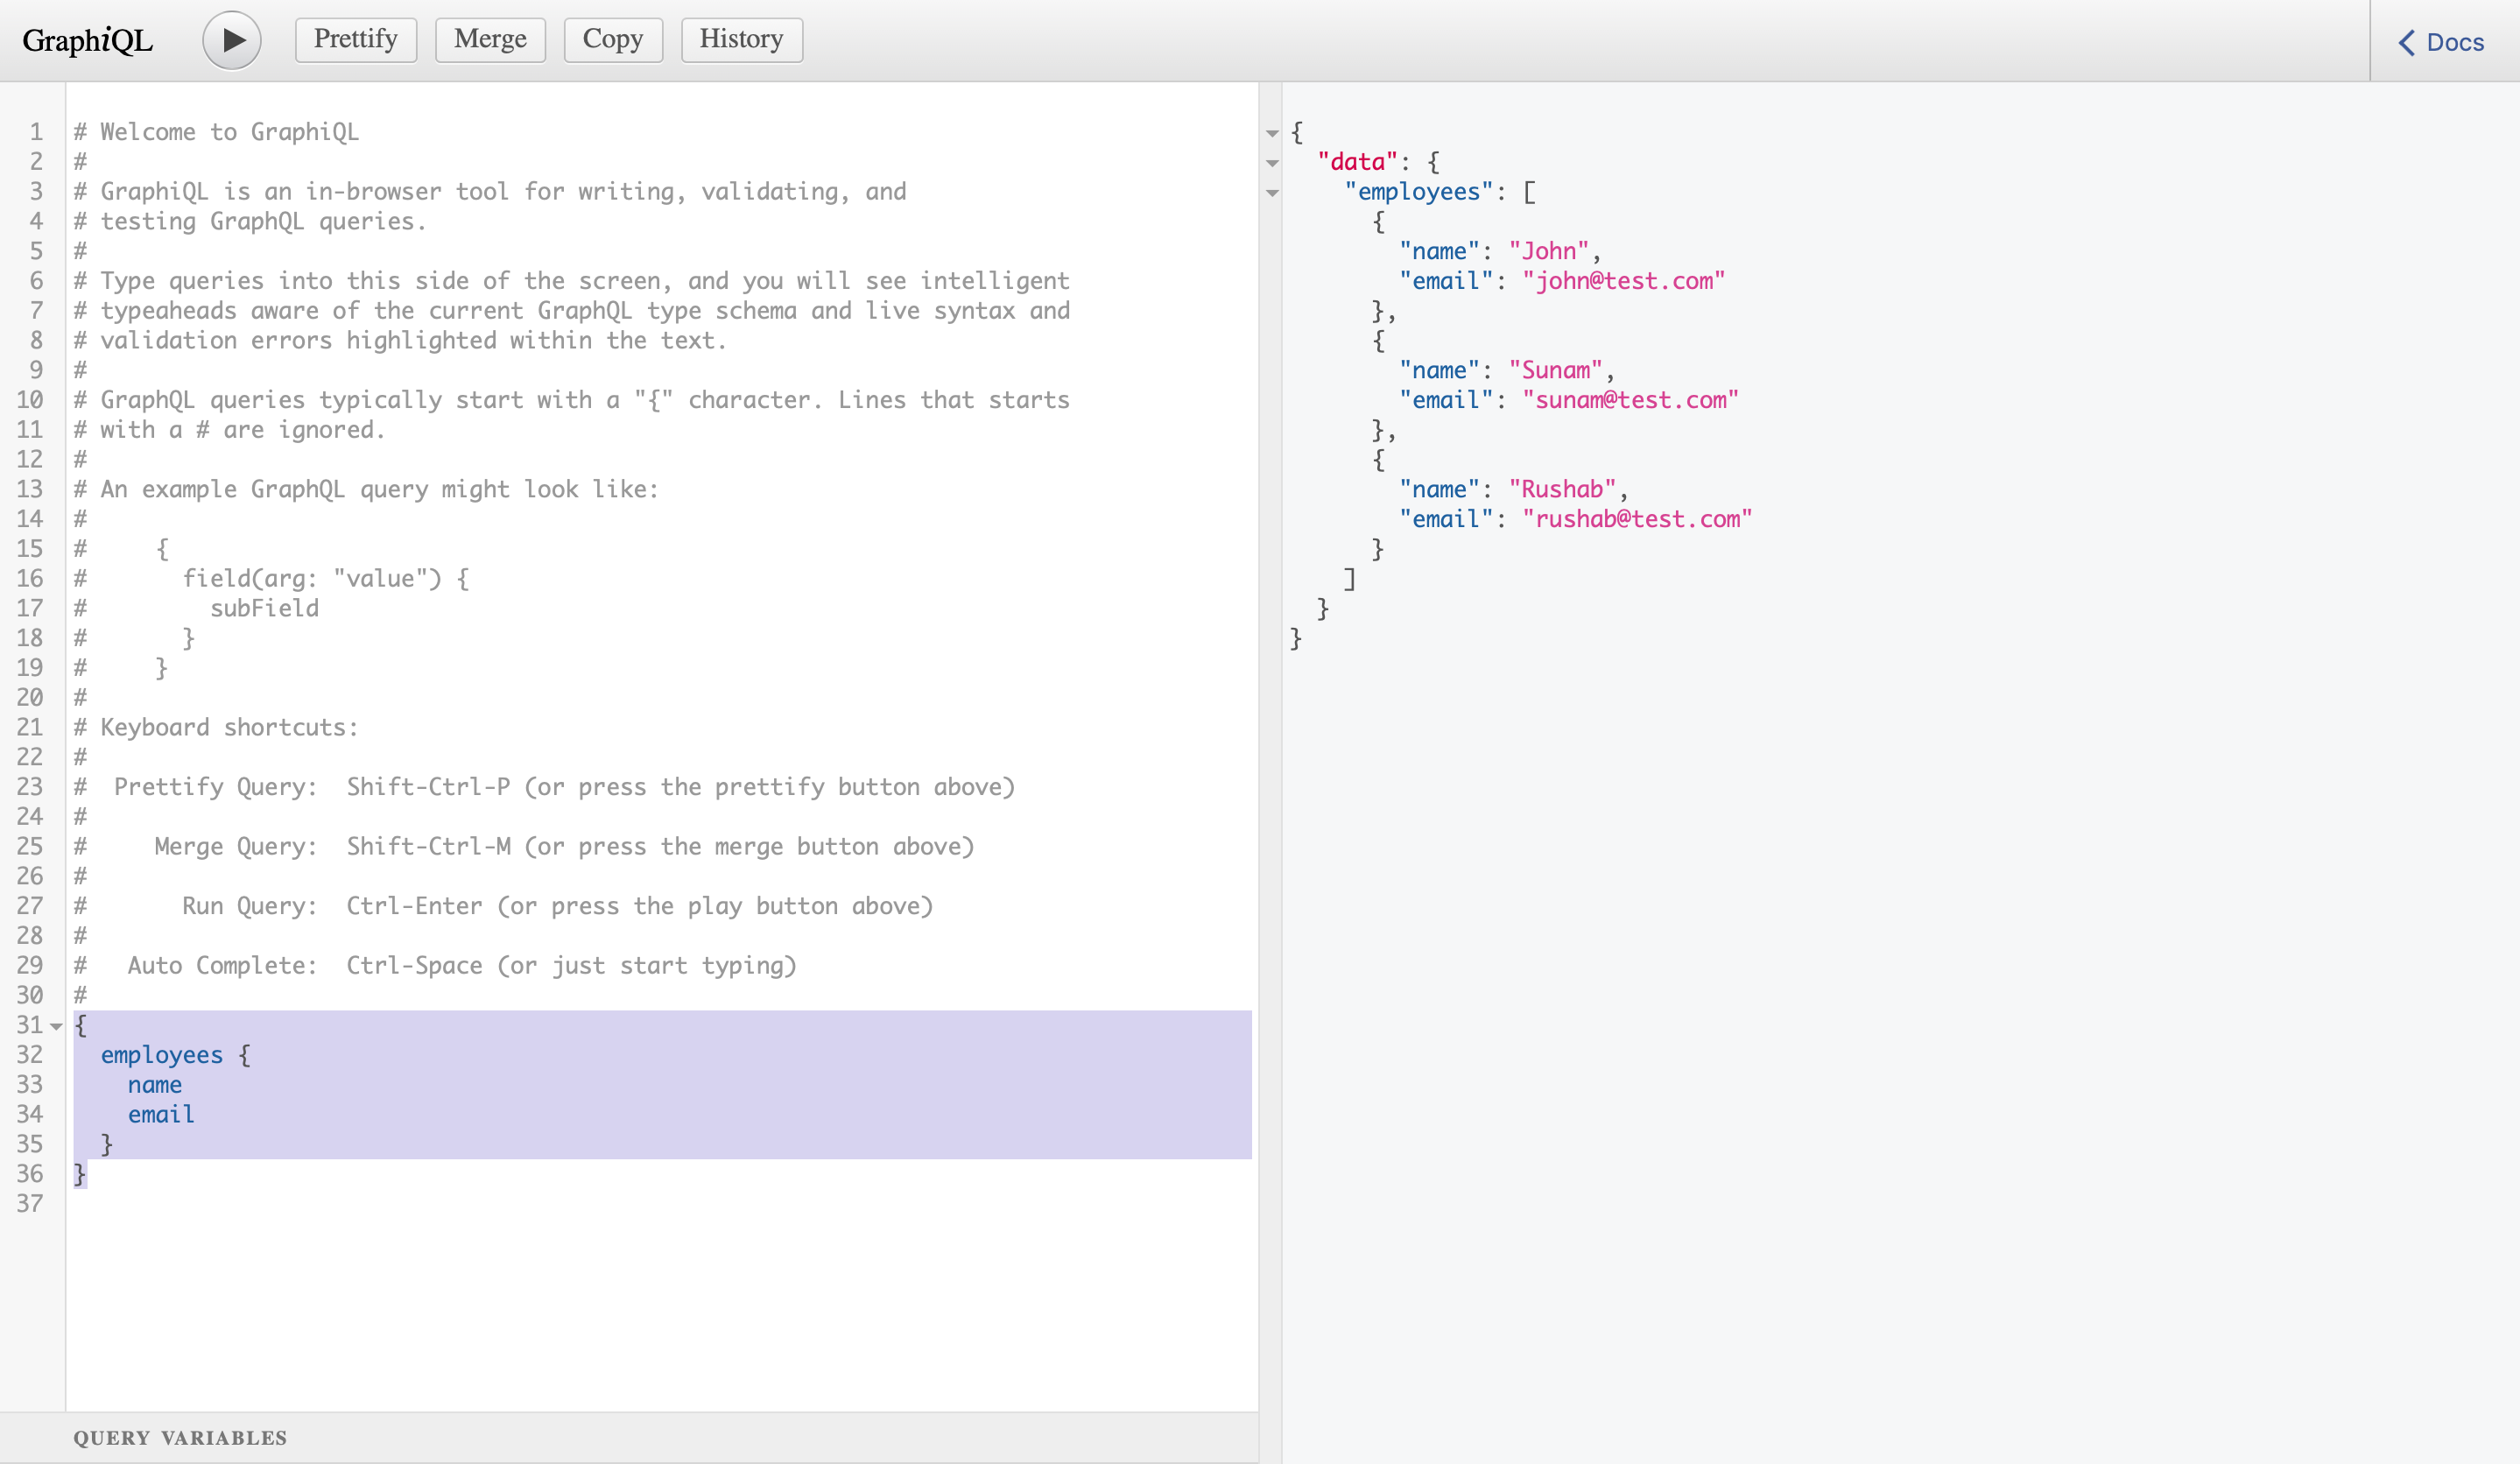
Task: Click the Prettify button
Action: click(355, 40)
